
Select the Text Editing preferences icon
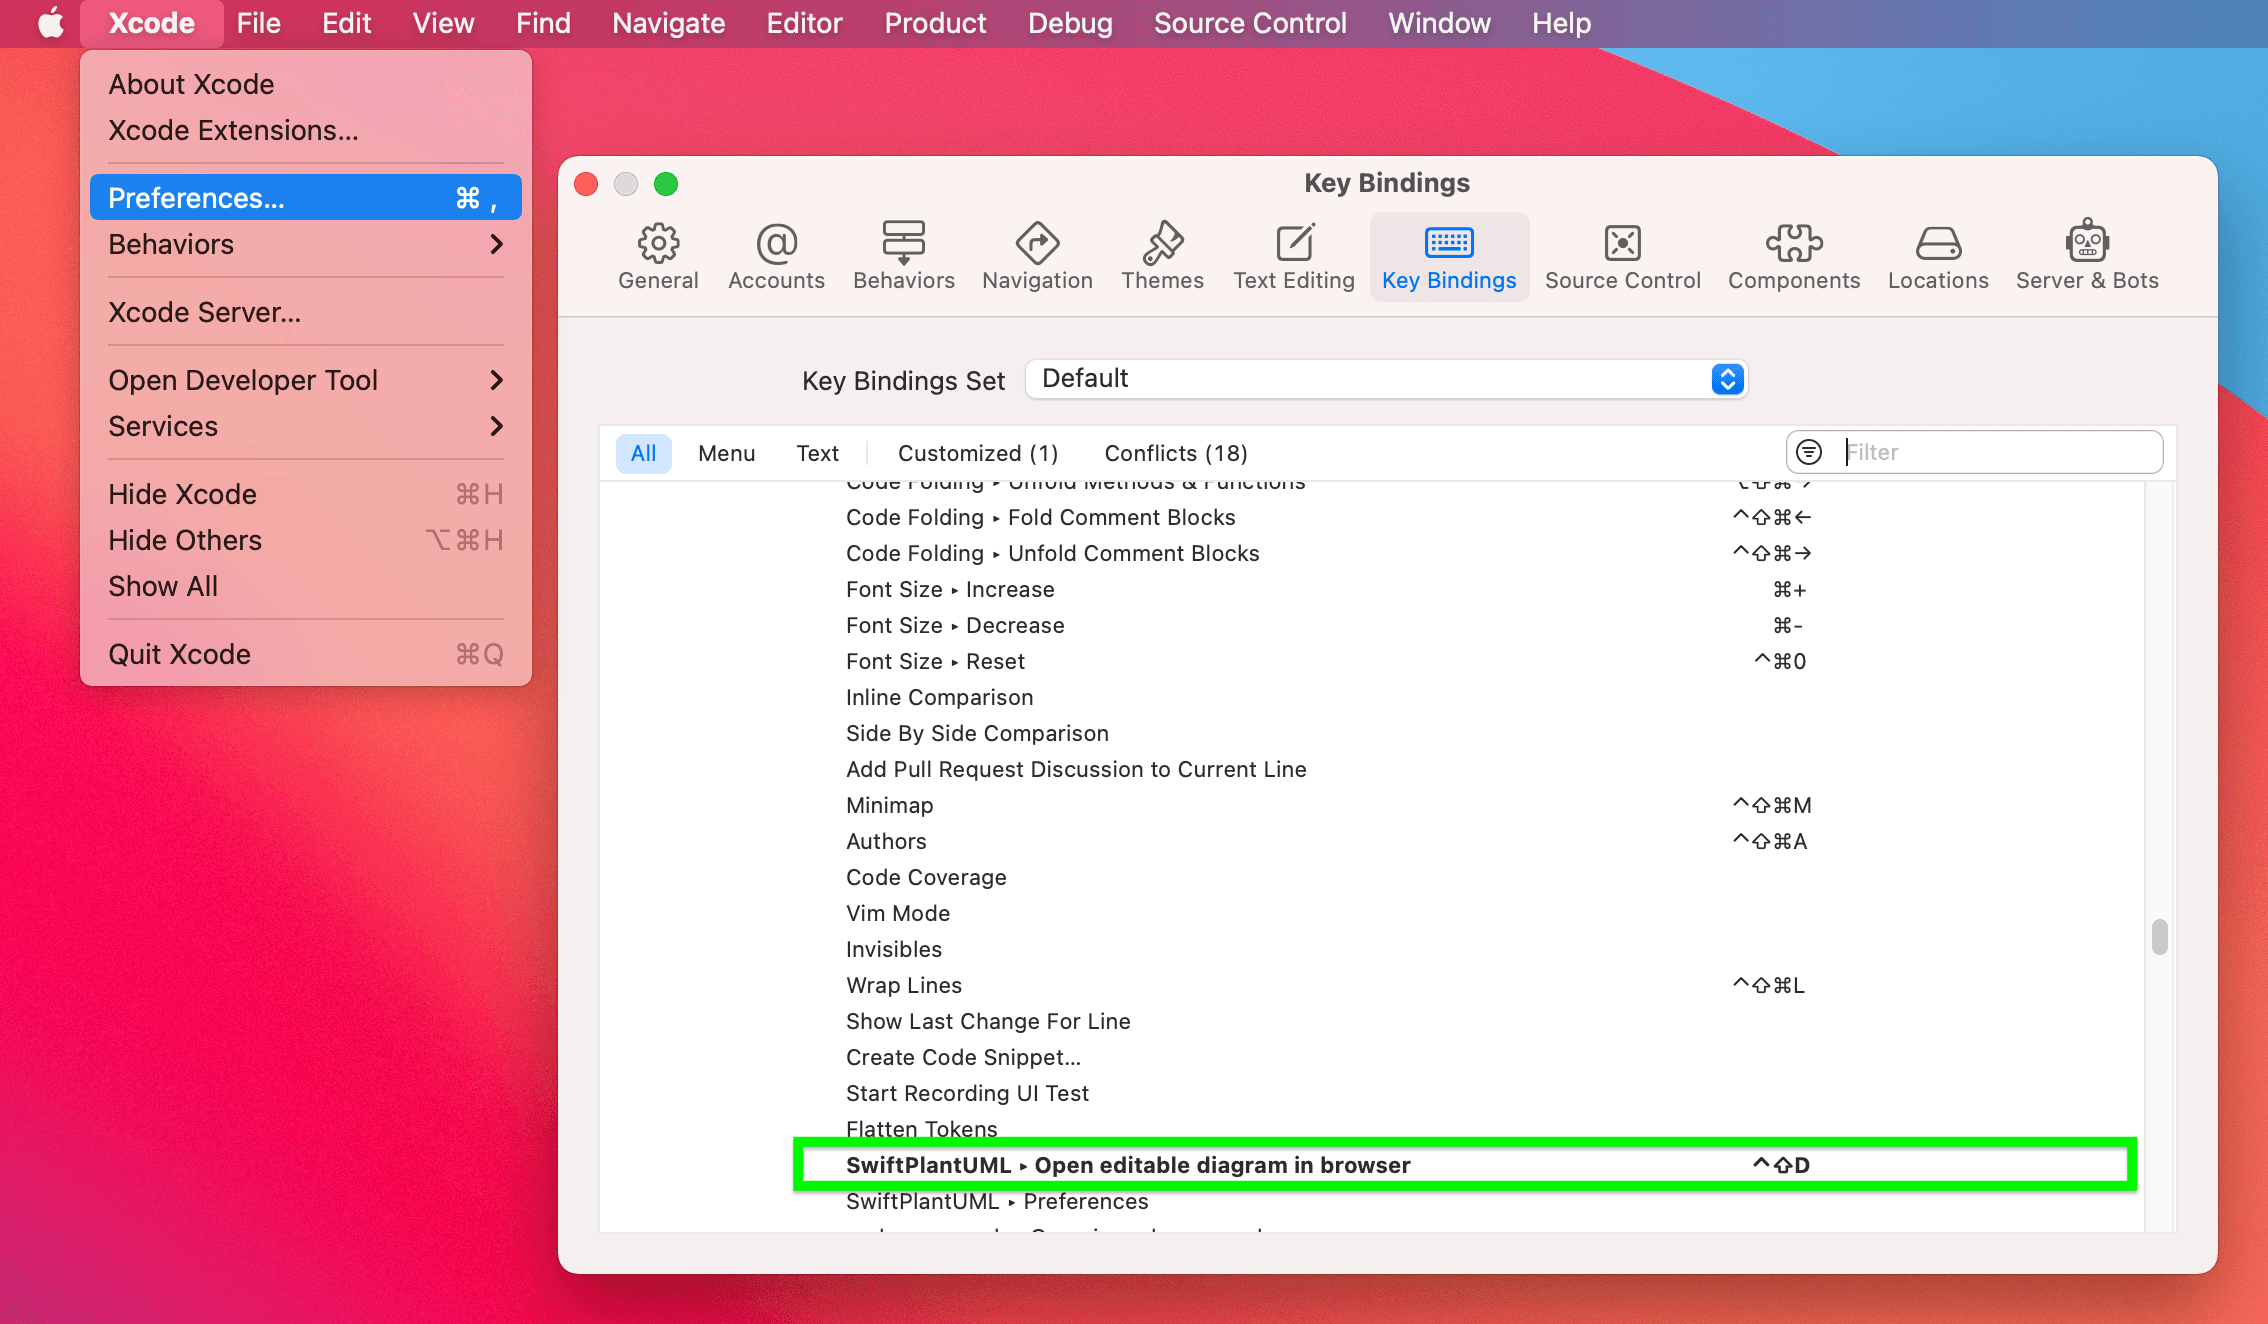click(x=1293, y=257)
